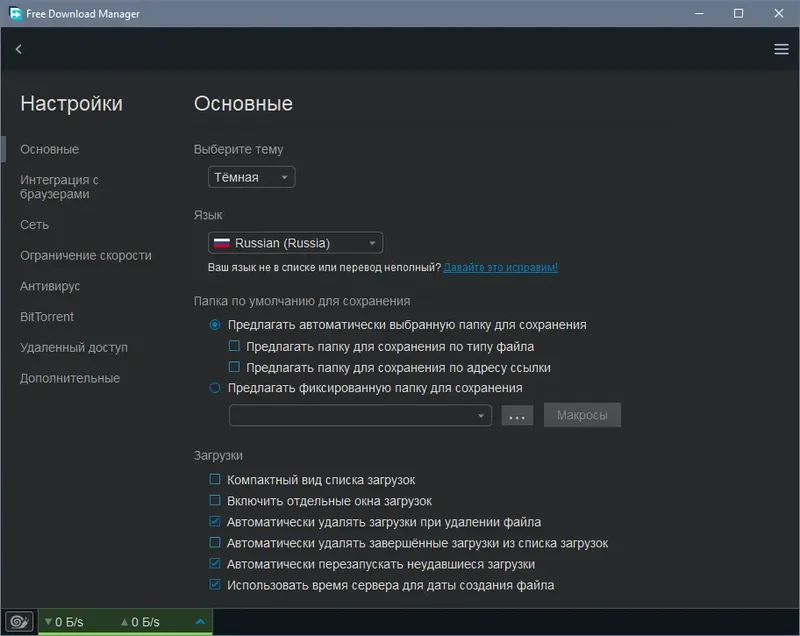Open the Сеть settings section
Image resolution: width=800 pixels, height=636 pixels.
(33, 224)
